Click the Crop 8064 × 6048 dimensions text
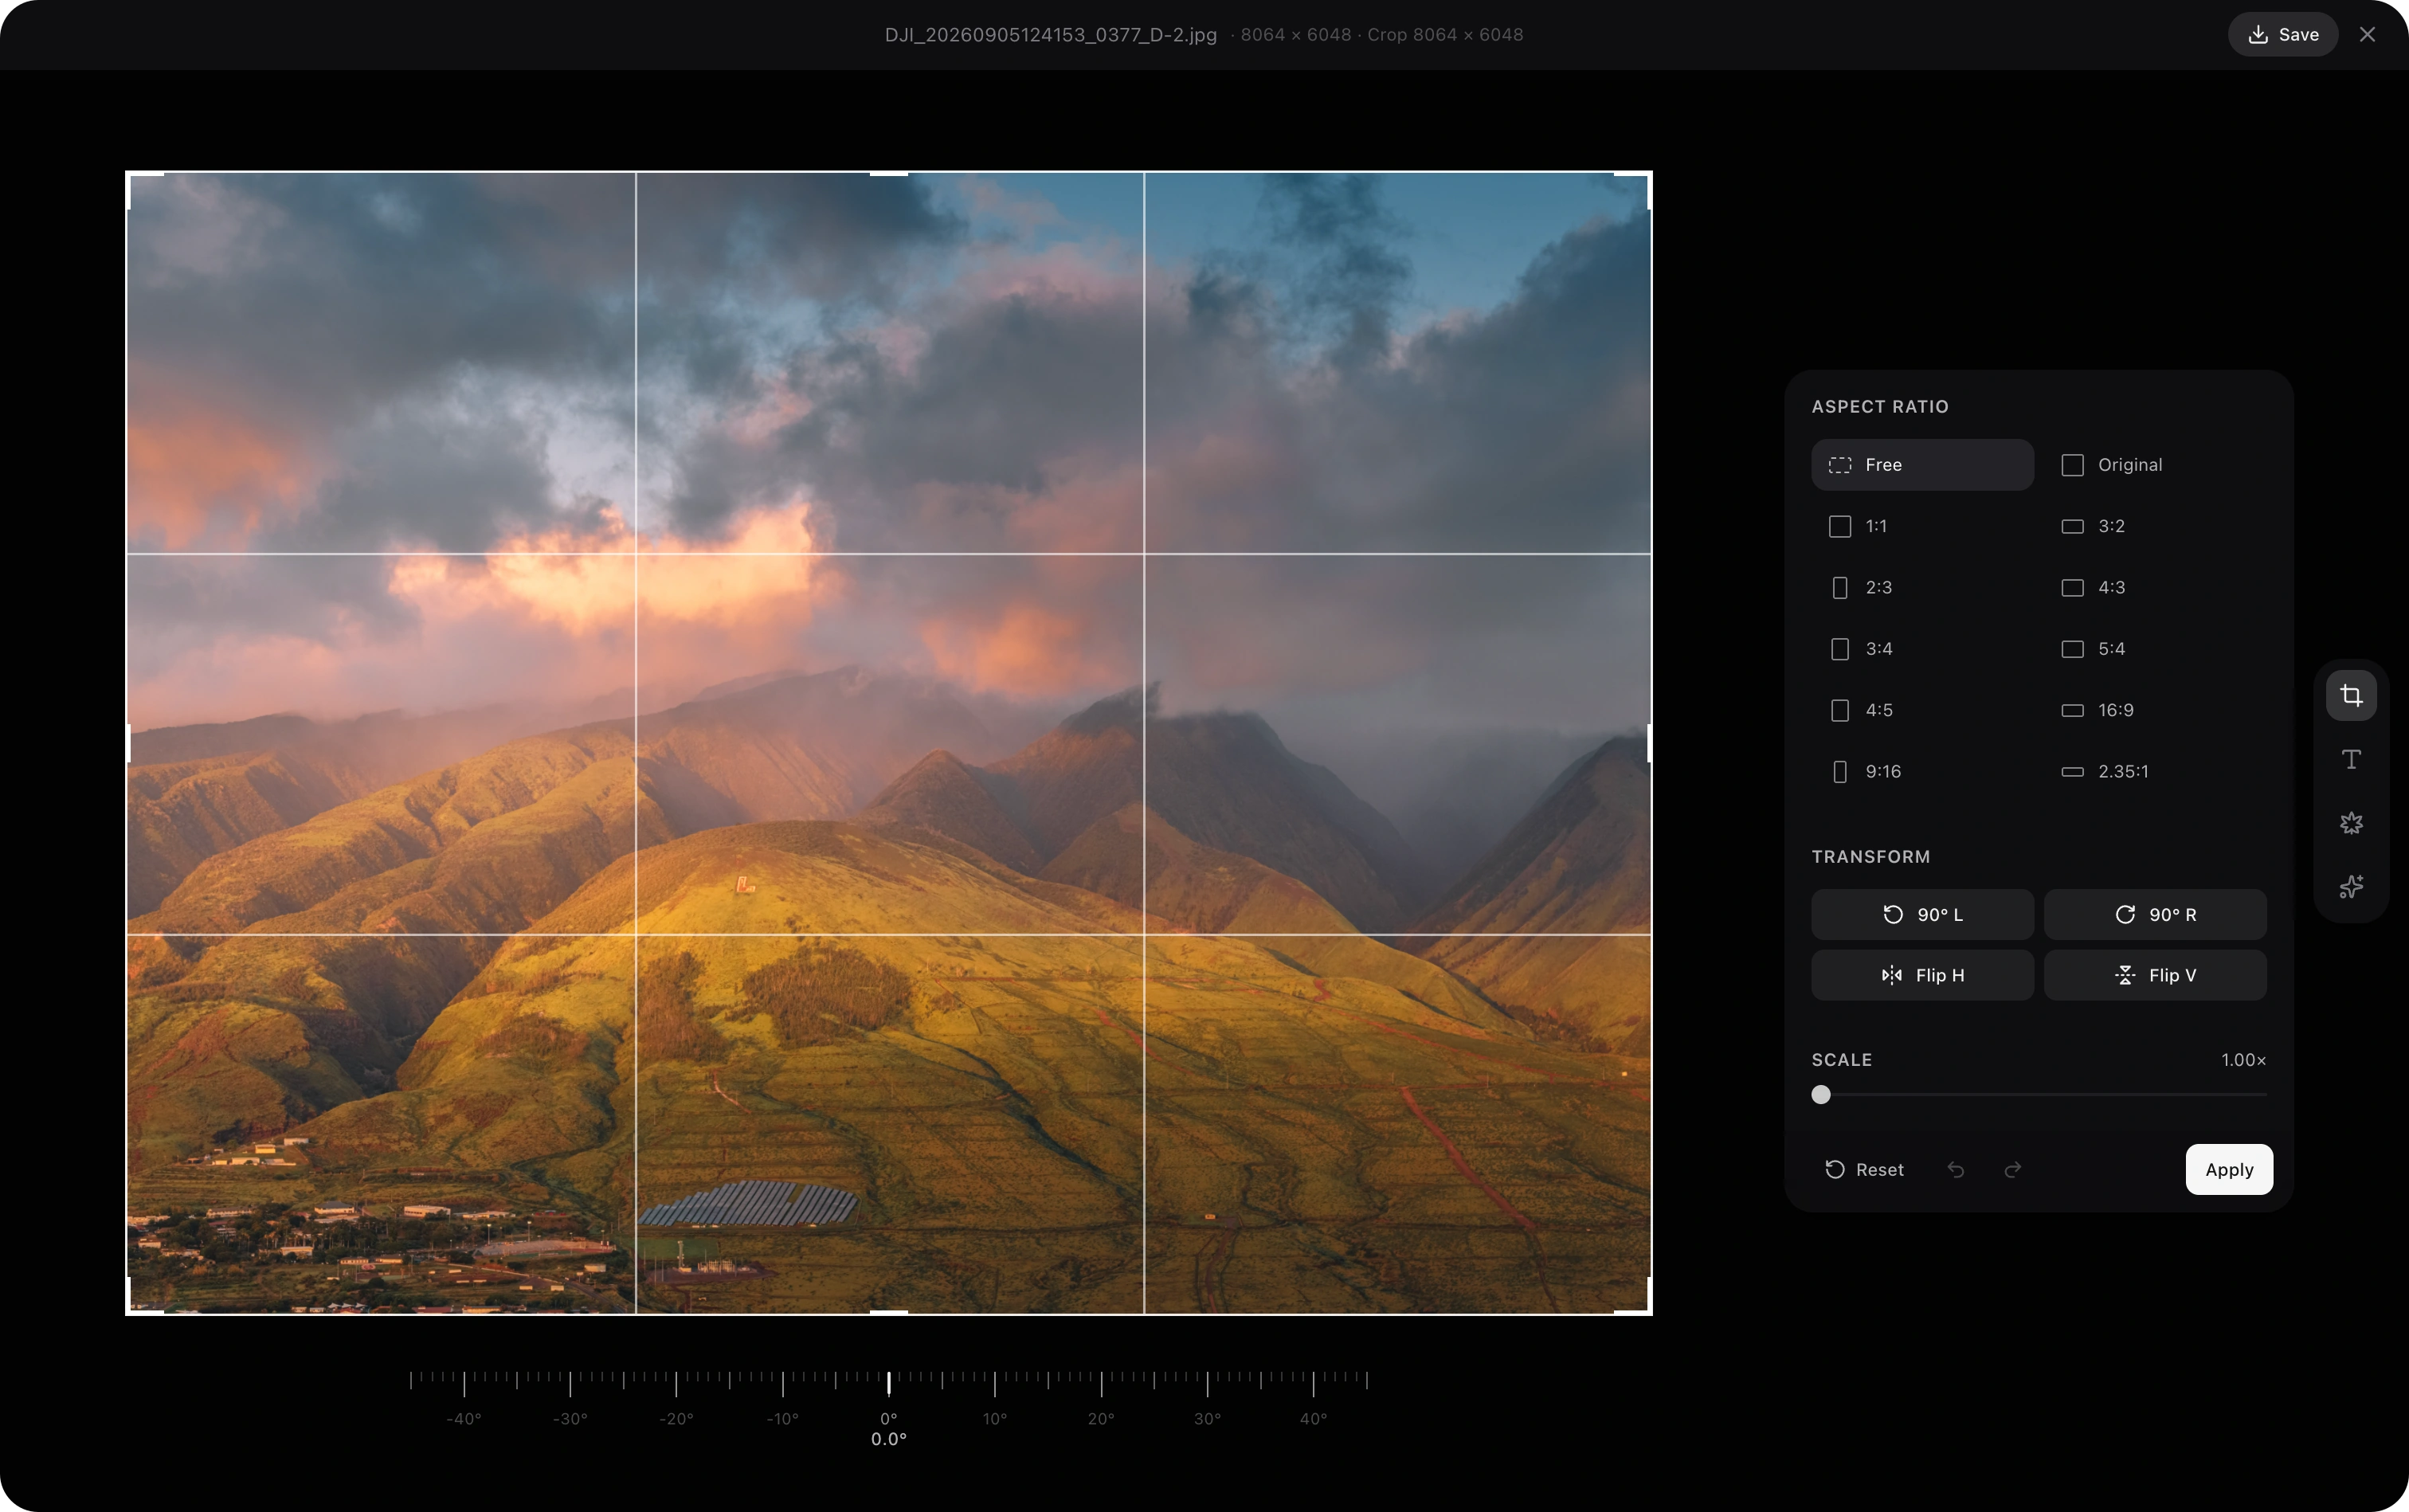This screenshot has width=2409, height=1512. pos(1445,34)
